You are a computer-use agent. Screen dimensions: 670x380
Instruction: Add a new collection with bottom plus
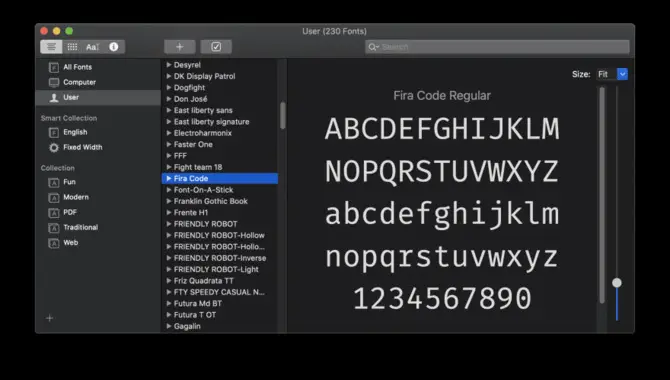[50, 318]
